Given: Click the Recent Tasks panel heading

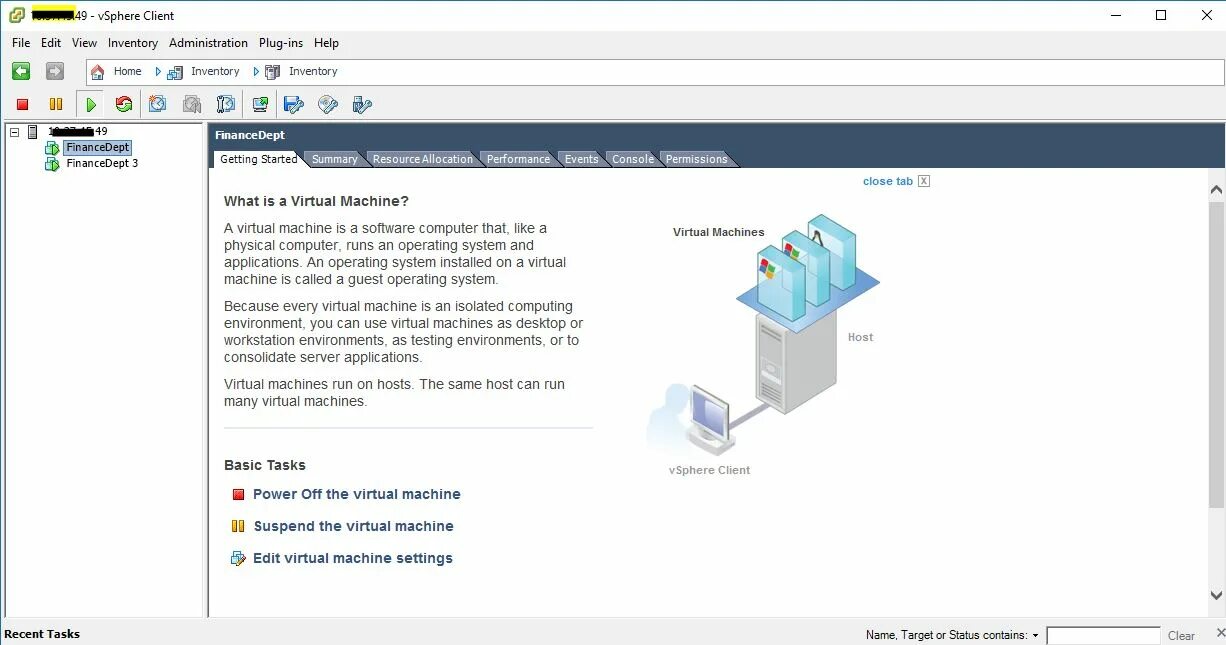Looking at the screenshot, I should [42, 634].
